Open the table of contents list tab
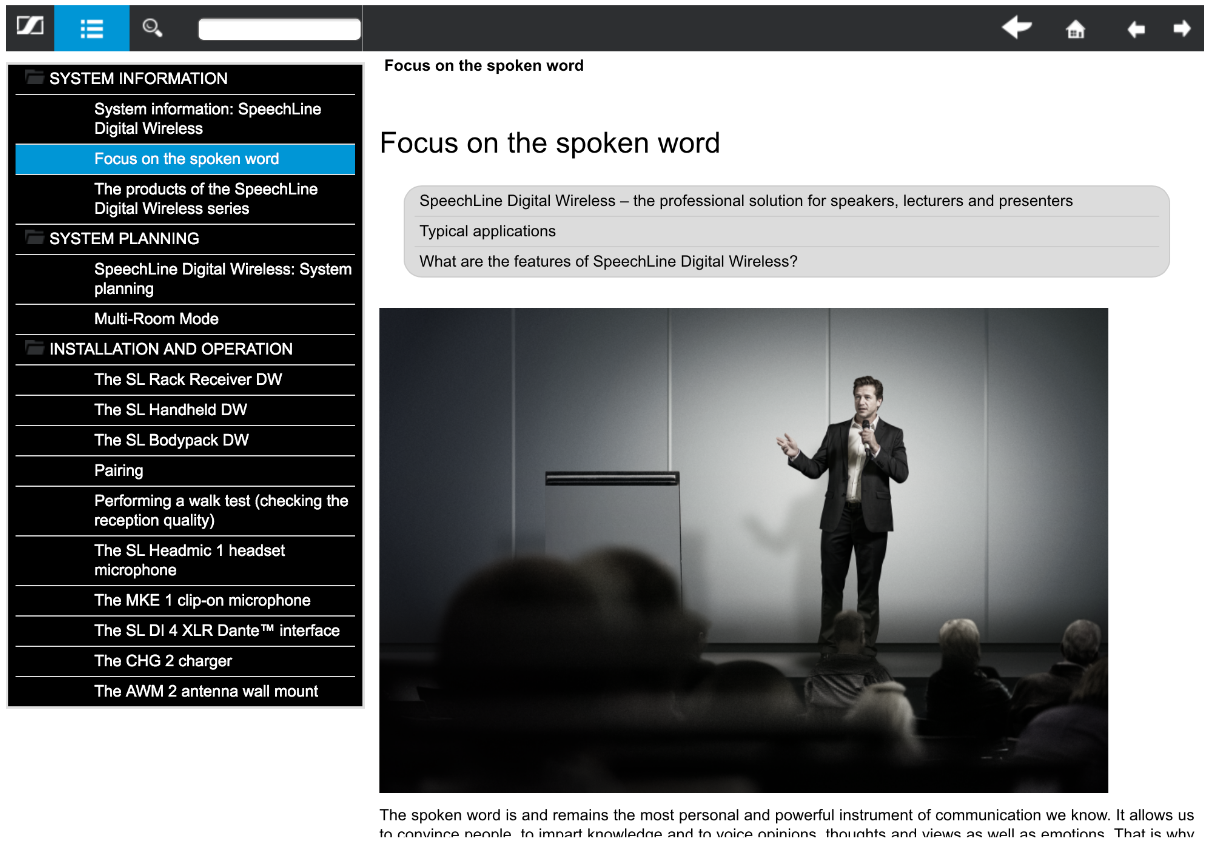This screenshot has width=1211, height=842. click(92, 28)
